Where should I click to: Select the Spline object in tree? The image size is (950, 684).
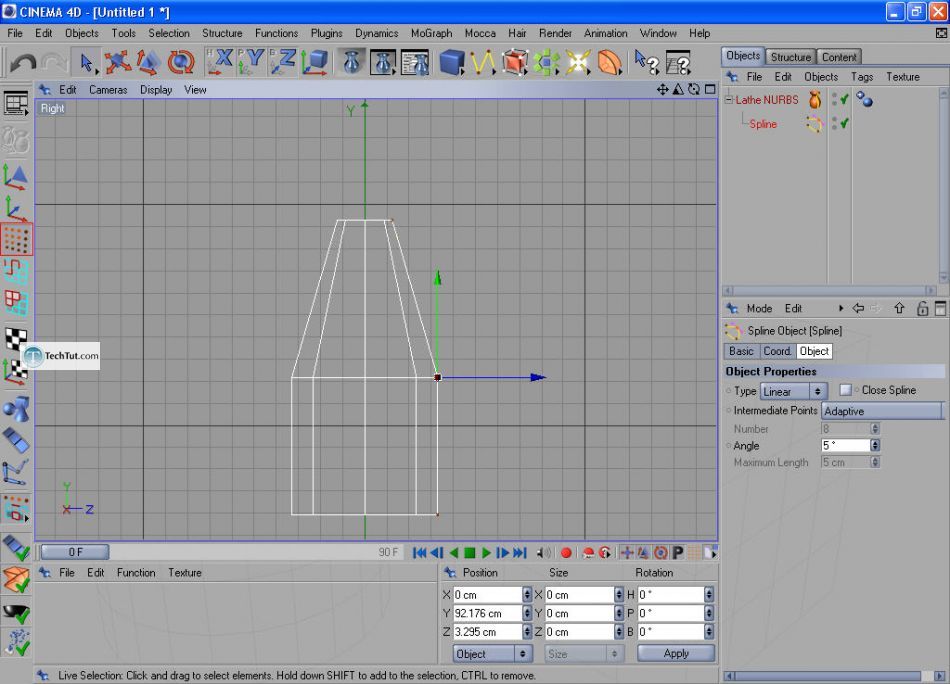pos(763,124)
